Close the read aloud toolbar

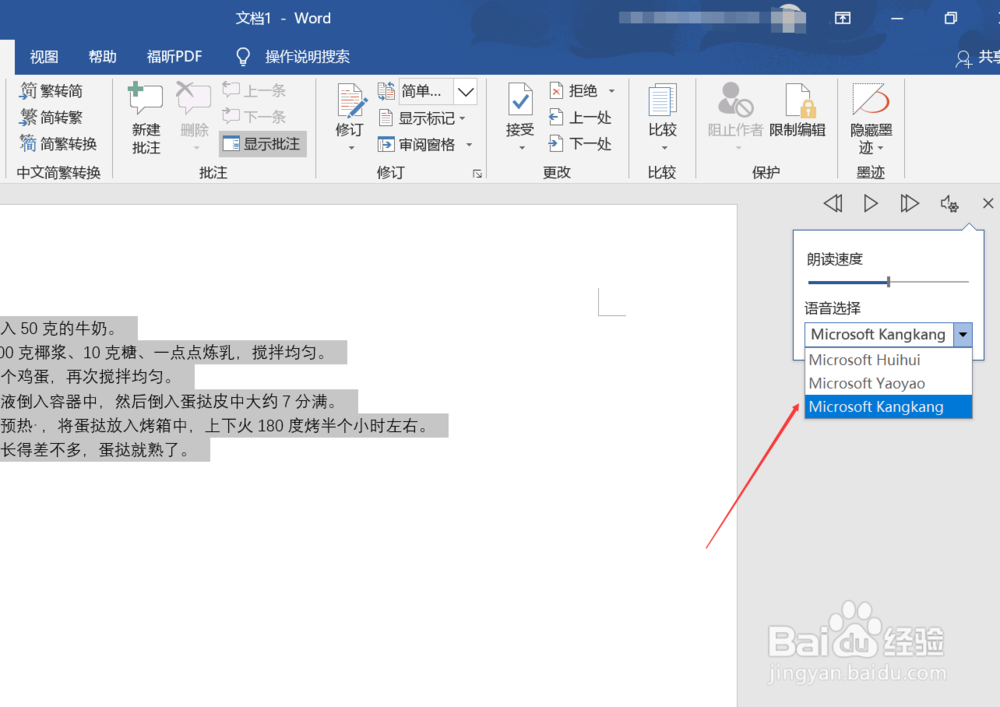pyautogui.click(x=988, y=203)
